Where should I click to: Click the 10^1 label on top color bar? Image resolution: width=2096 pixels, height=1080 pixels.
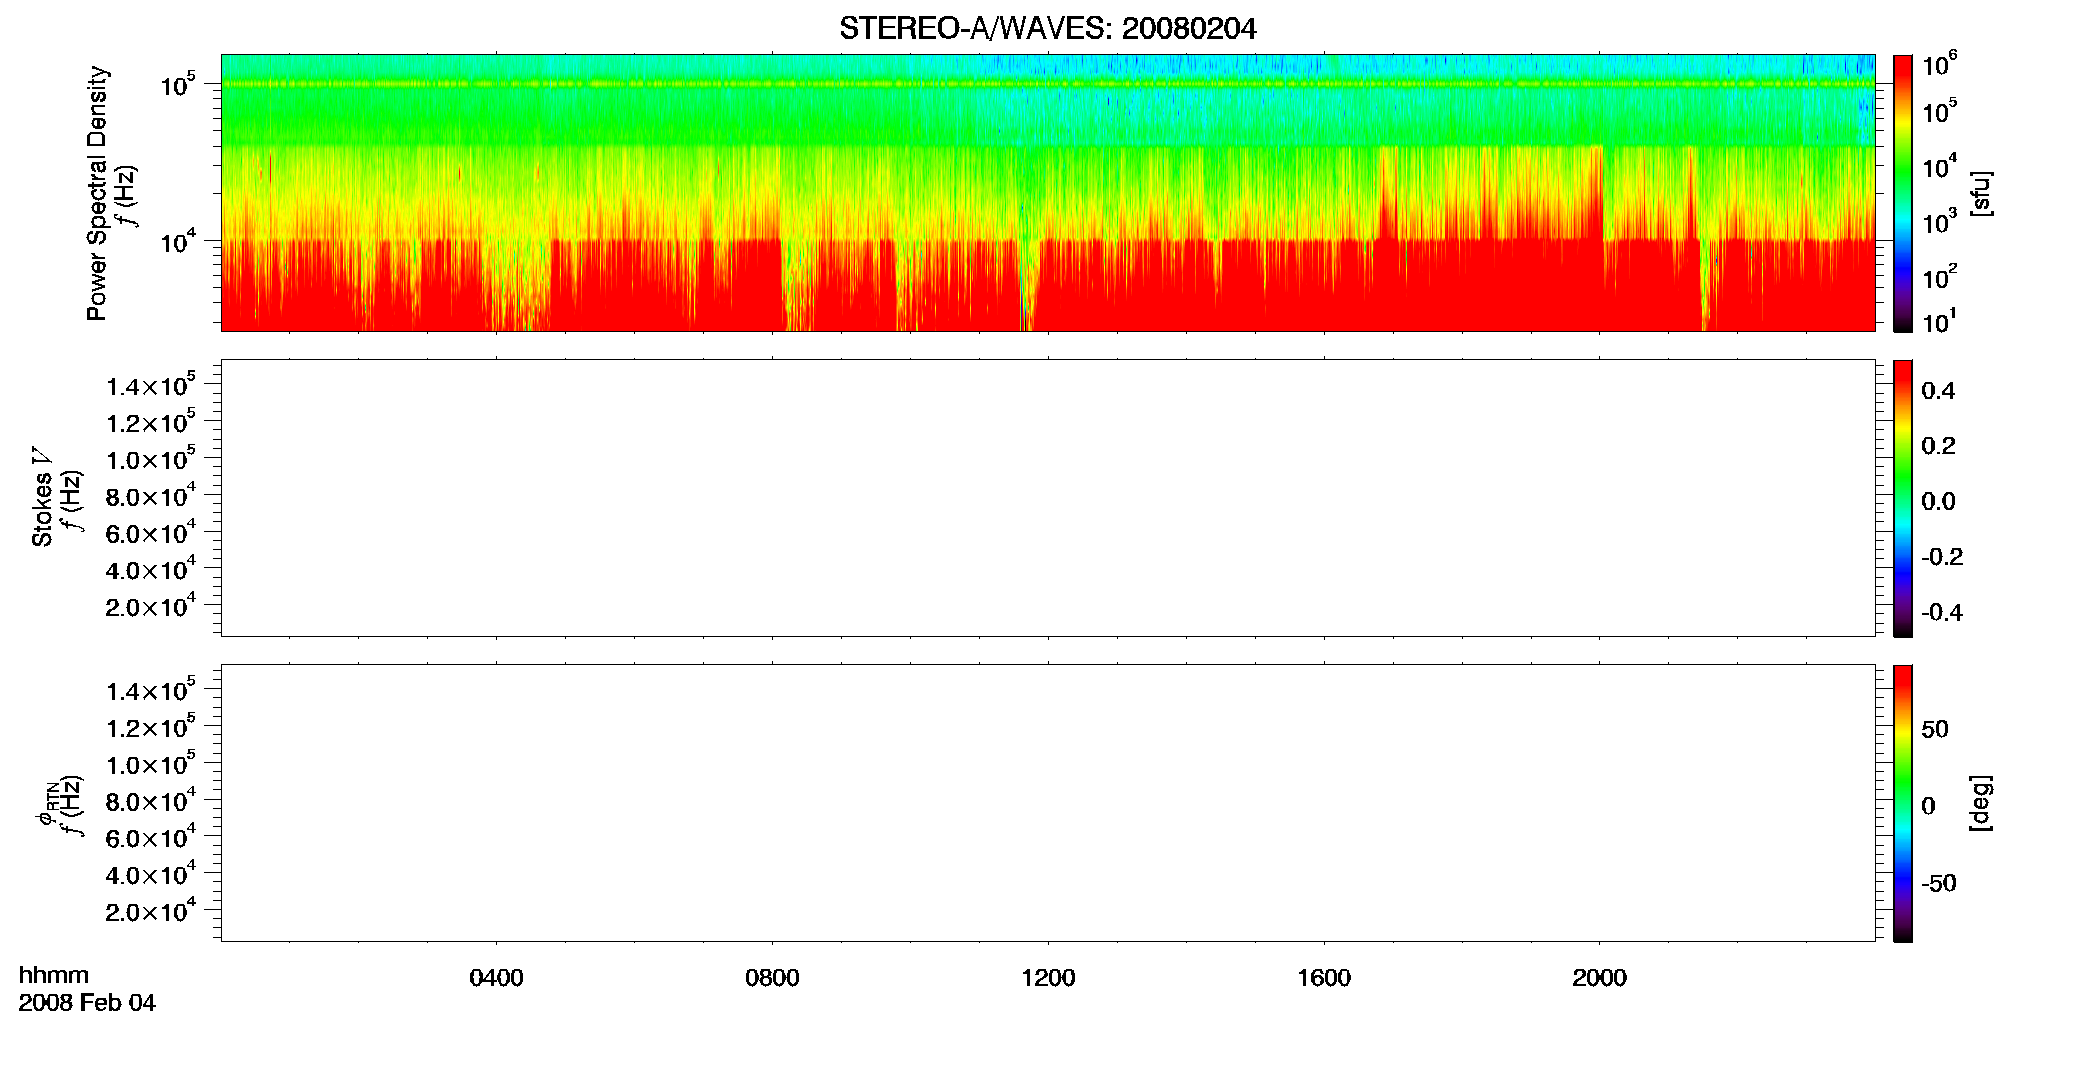tap(1939, 322)
